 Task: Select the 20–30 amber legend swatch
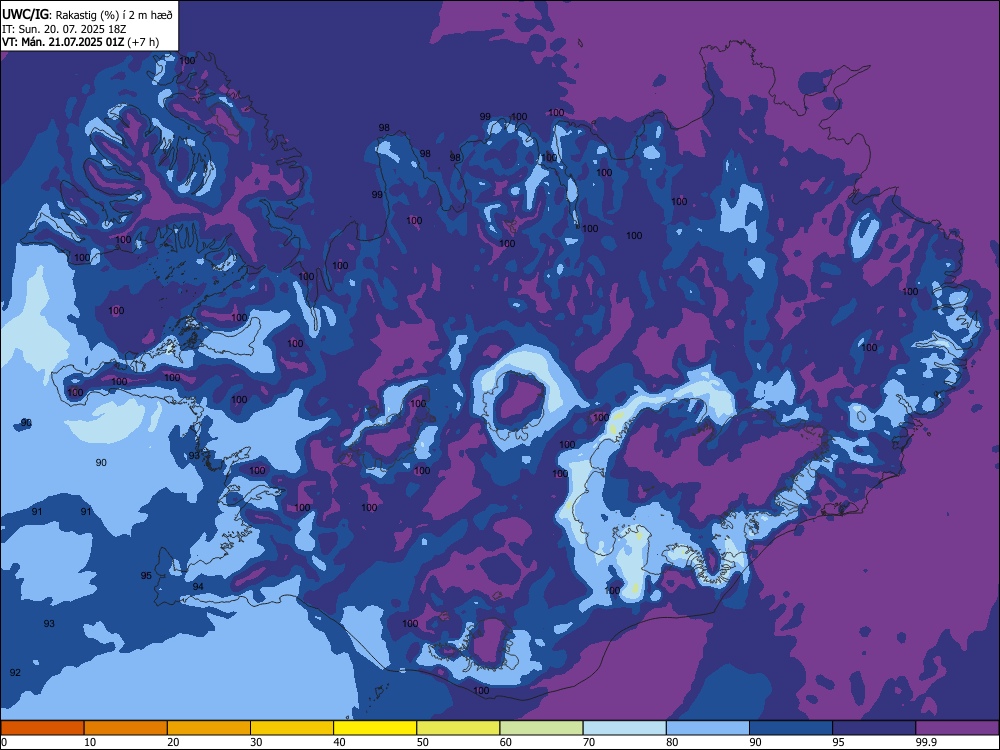tap(209, 728)
